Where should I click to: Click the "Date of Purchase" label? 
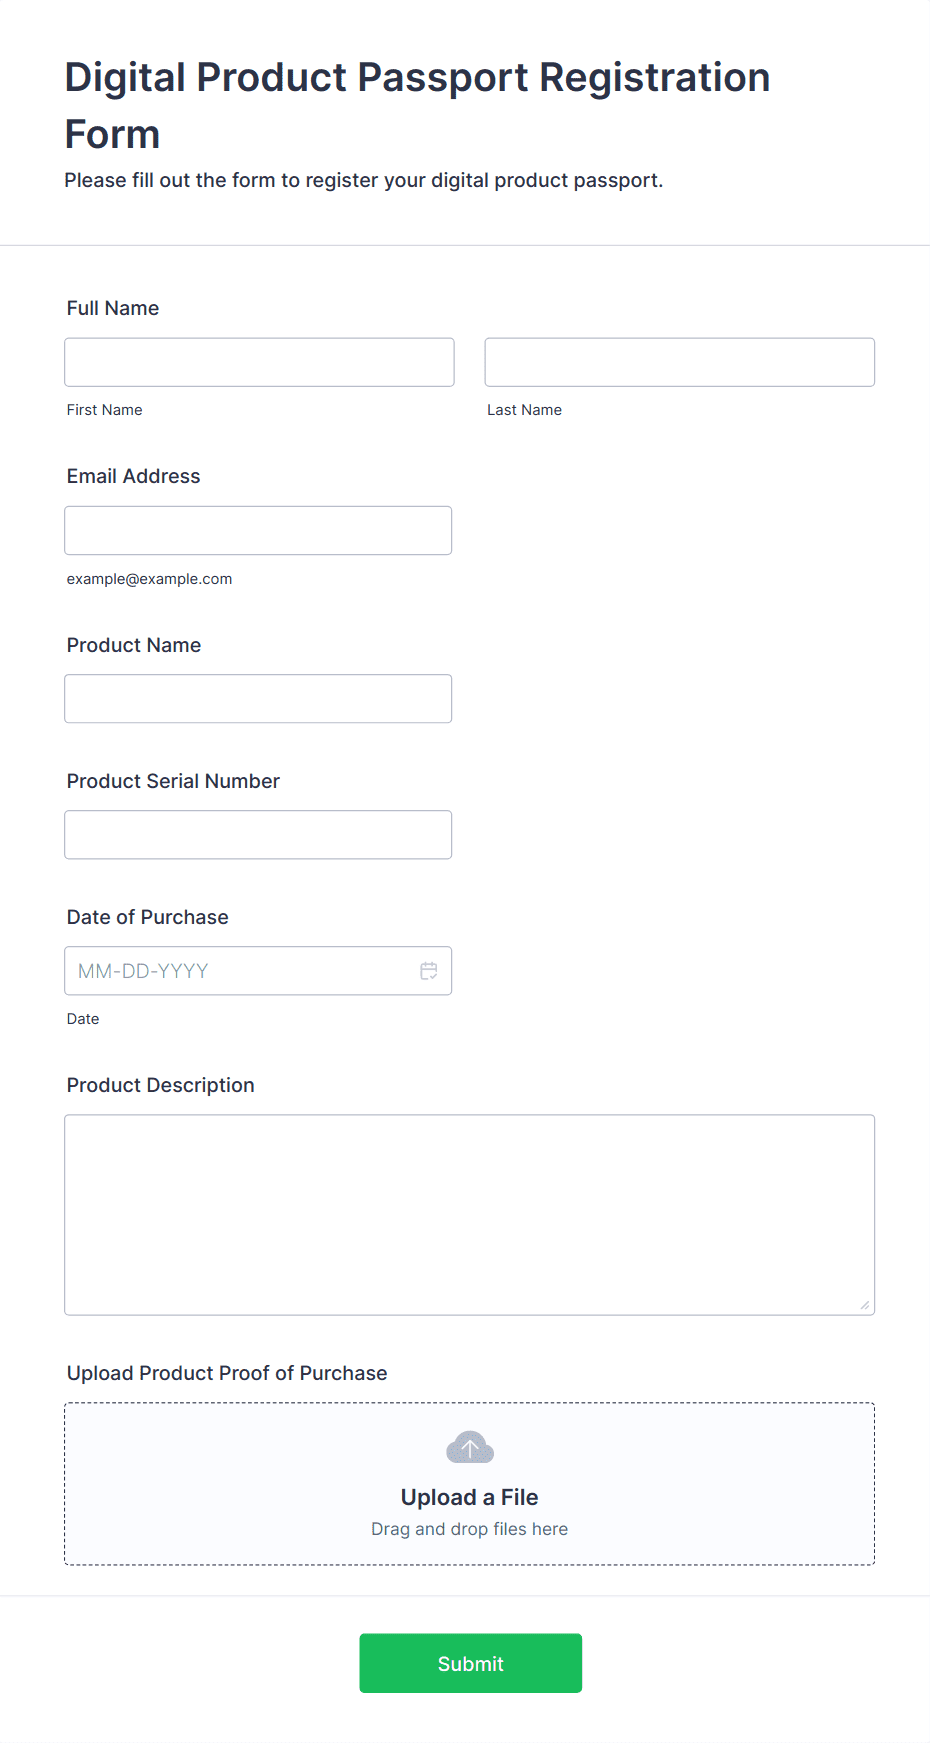(x=147, y=917)
